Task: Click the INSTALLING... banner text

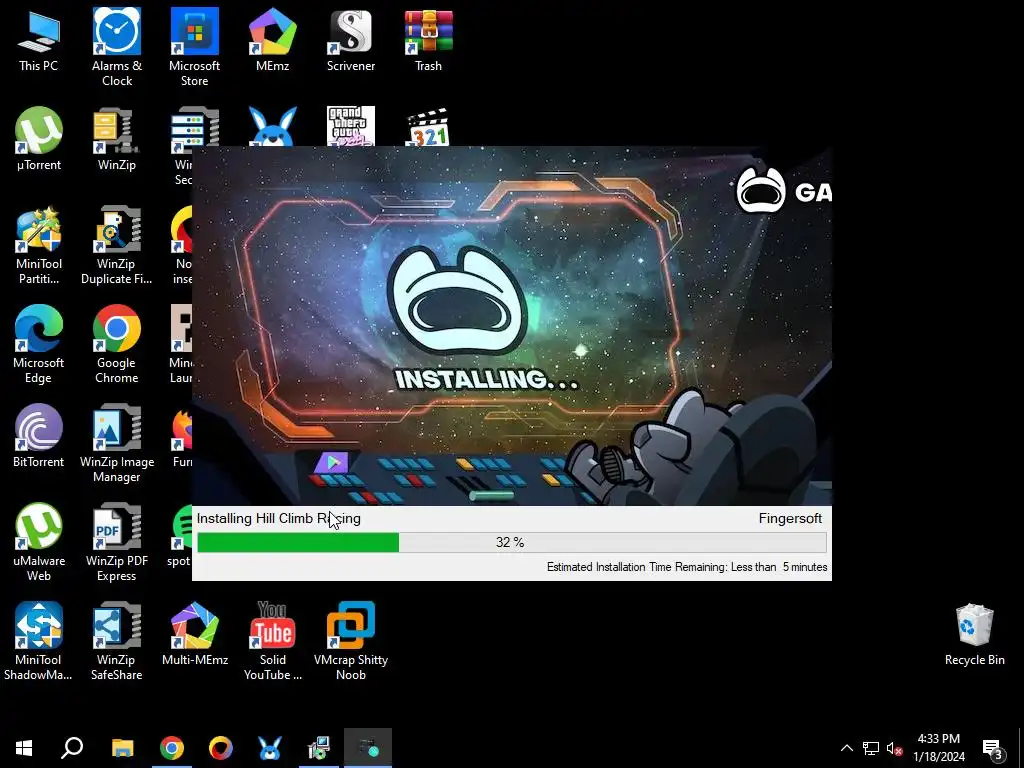Action: pyautogui.click(x=487, y=379)
